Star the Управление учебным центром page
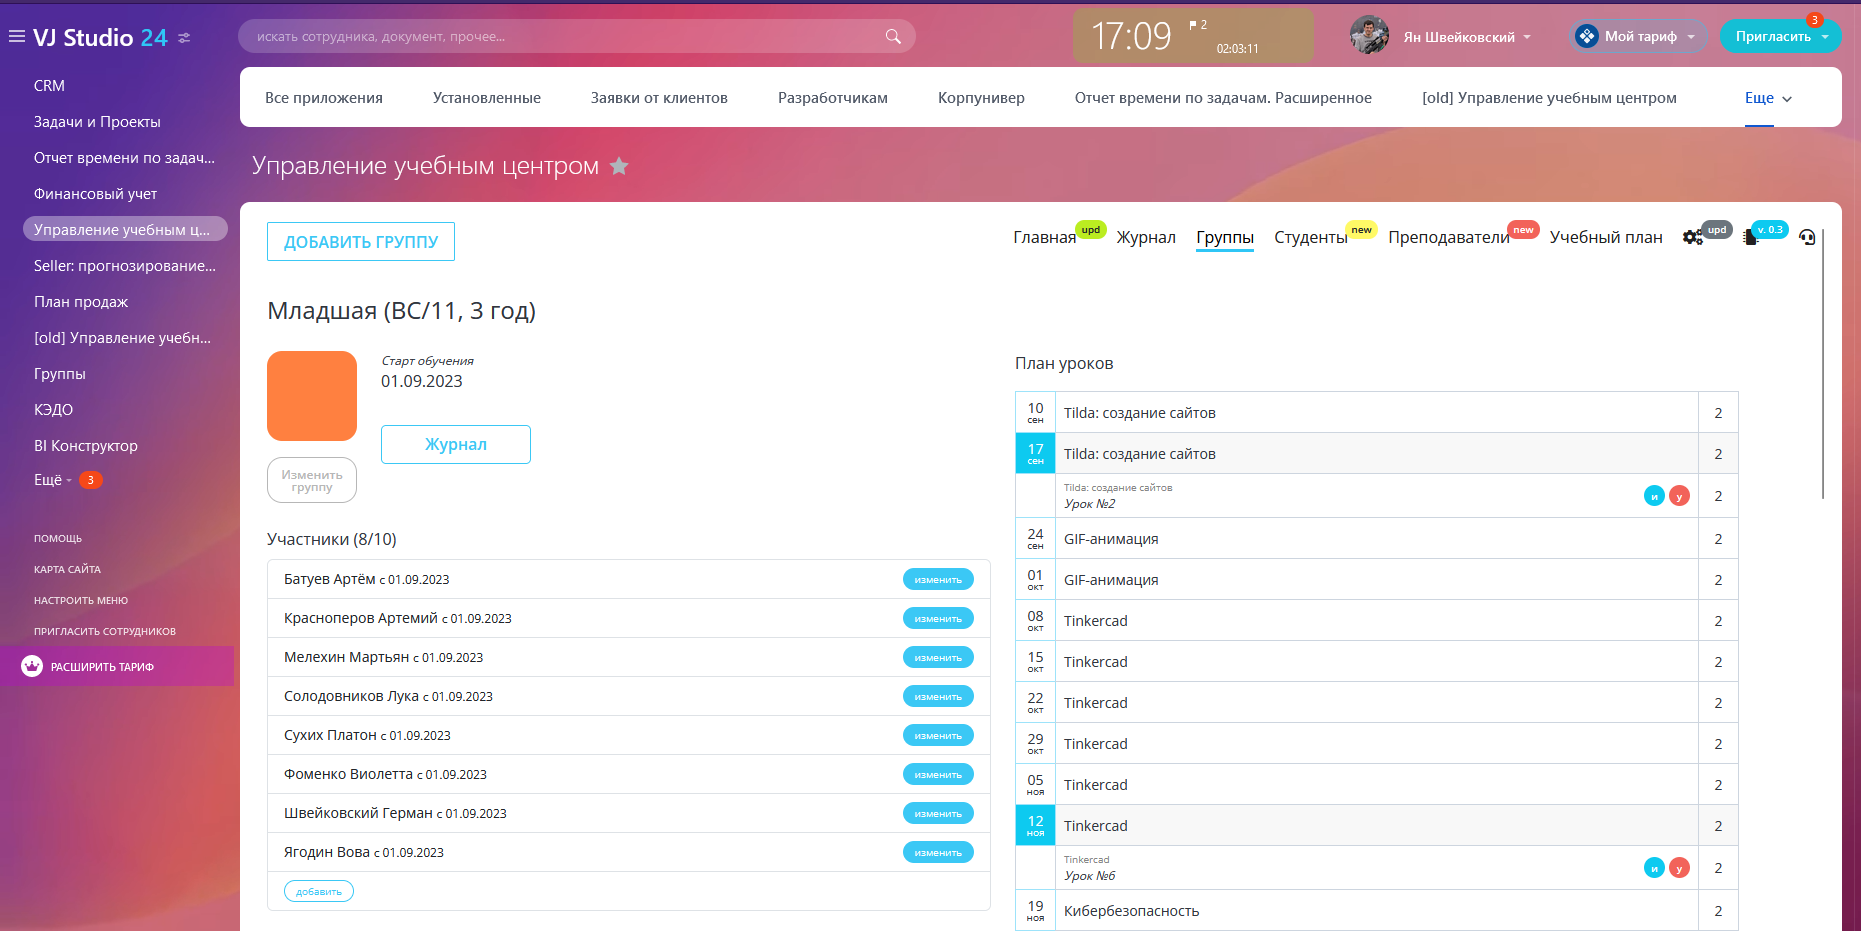1861x931 pixels. click(x=619, y=166)
